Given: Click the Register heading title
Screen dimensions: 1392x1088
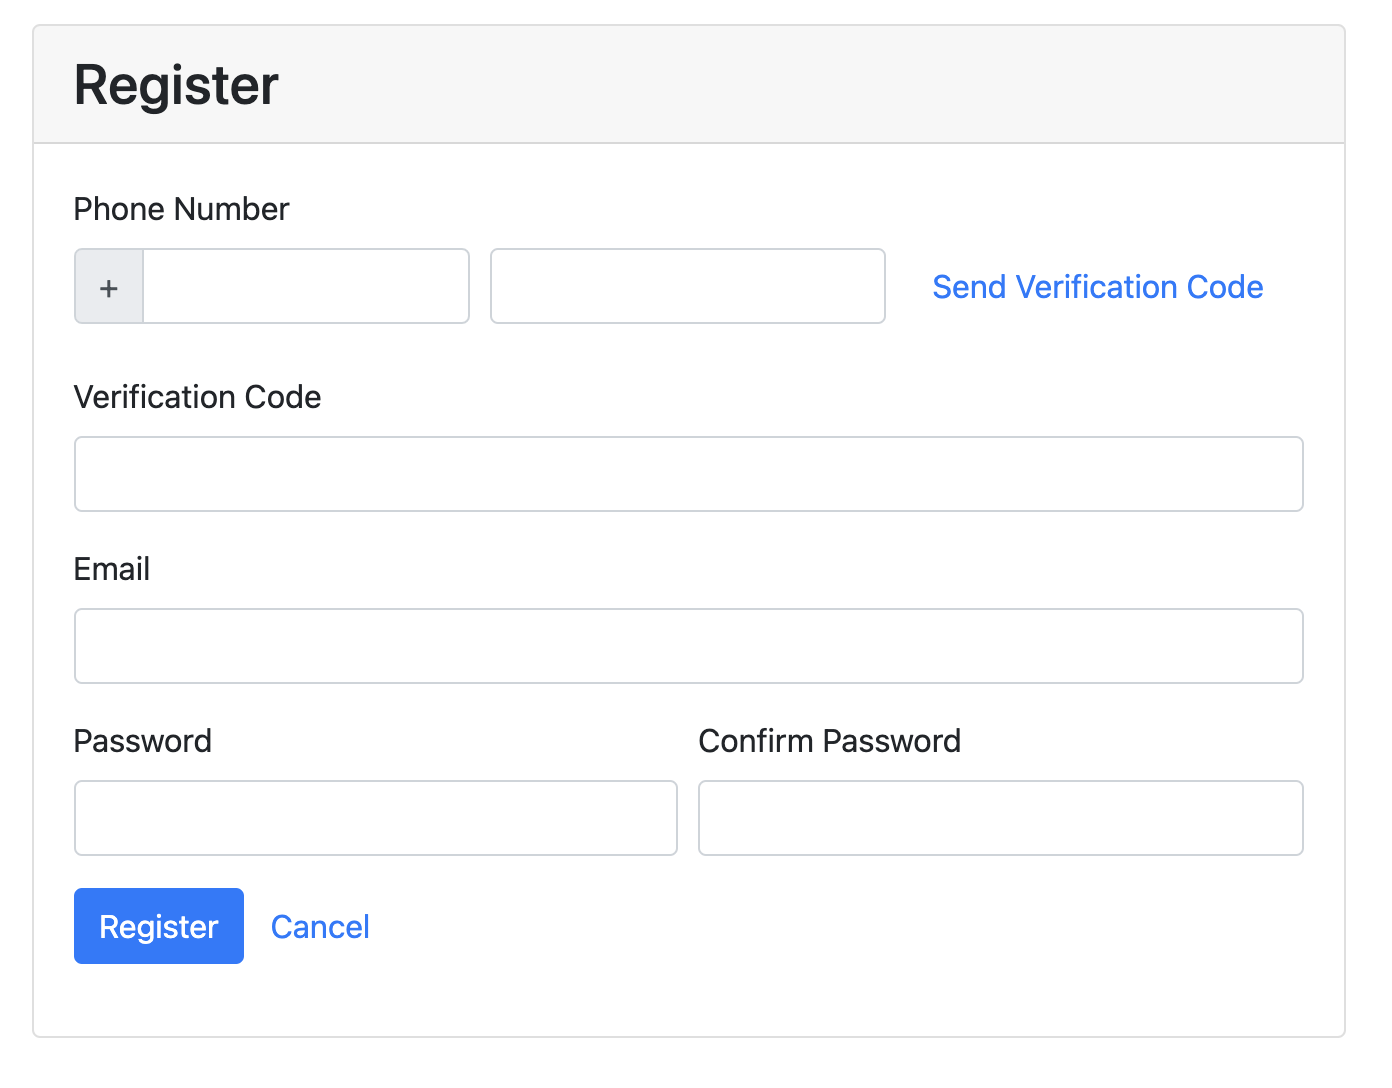Looking at the screenshot, I should pos(176,85).
